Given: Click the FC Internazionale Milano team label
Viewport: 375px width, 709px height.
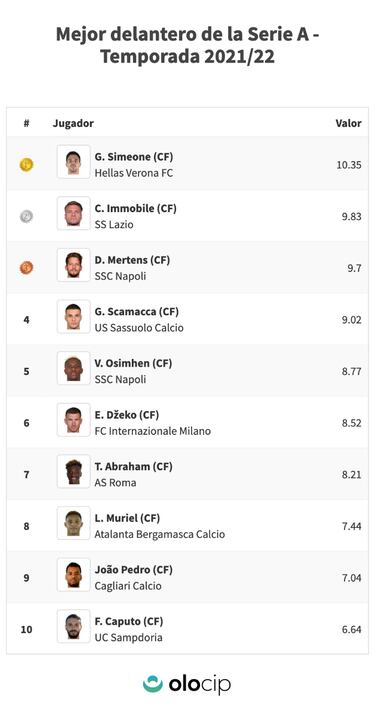Looking at the screenshot, I should click(x=152, y=431).
